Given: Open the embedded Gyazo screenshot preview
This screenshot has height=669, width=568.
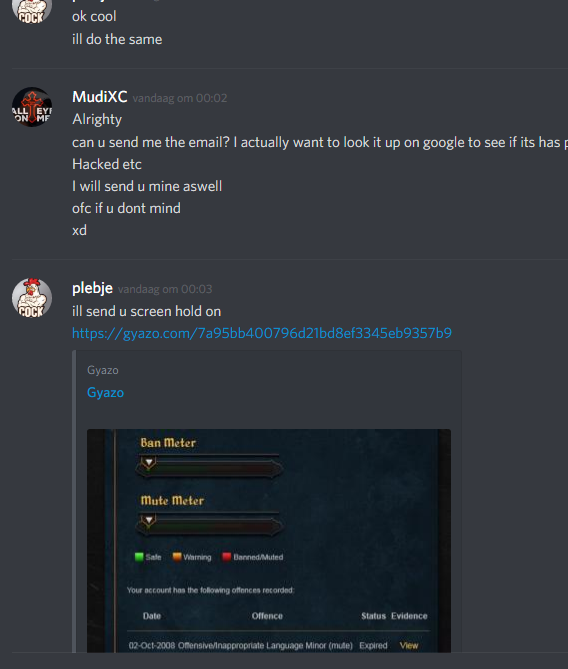Looking at the screenshot, I should (x=269, y=541).
